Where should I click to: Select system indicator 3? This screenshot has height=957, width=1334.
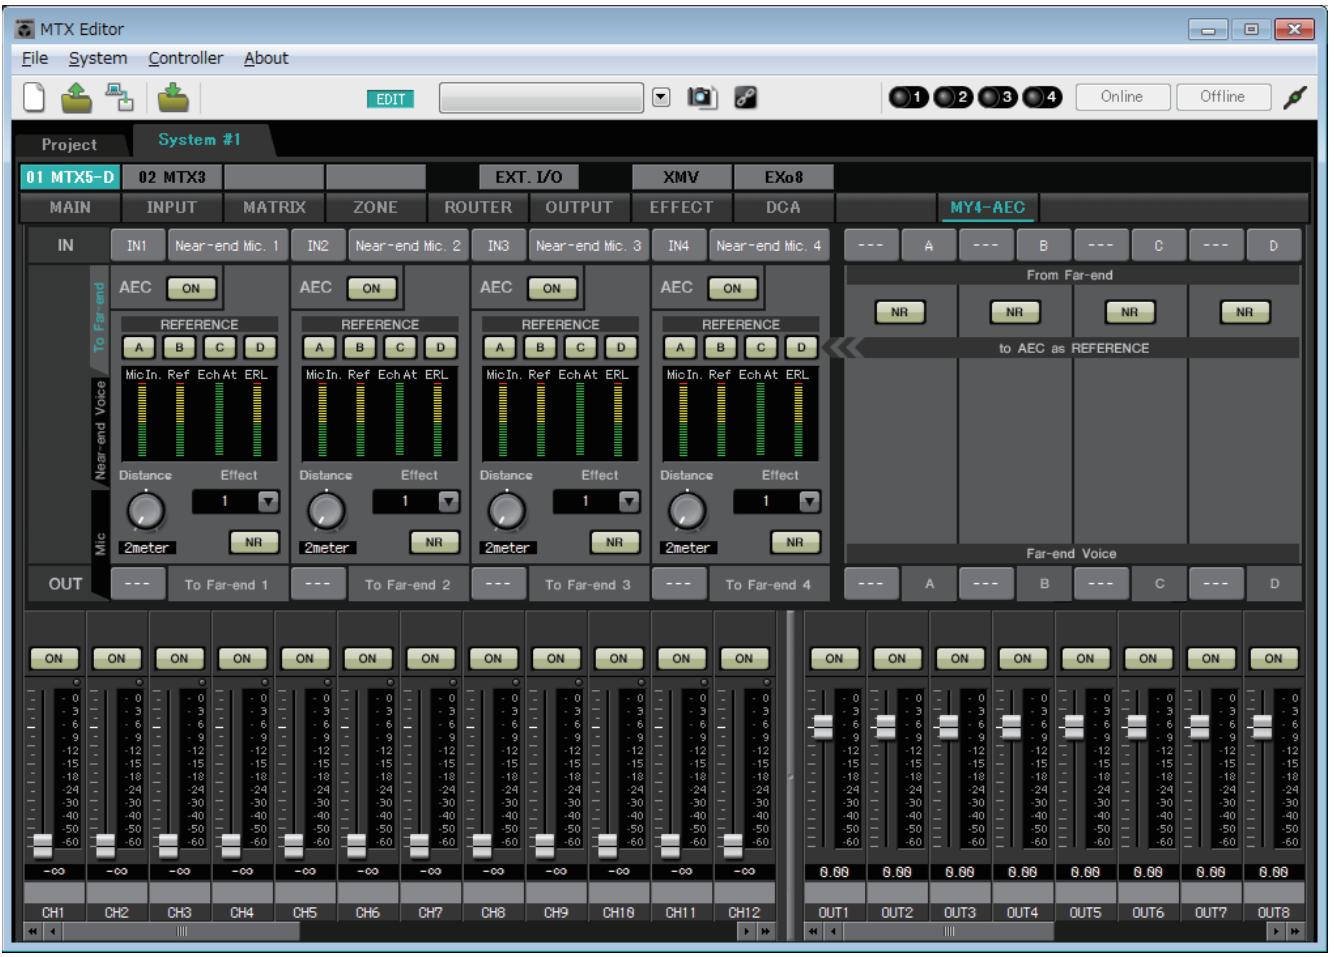(x=997, y=97)
